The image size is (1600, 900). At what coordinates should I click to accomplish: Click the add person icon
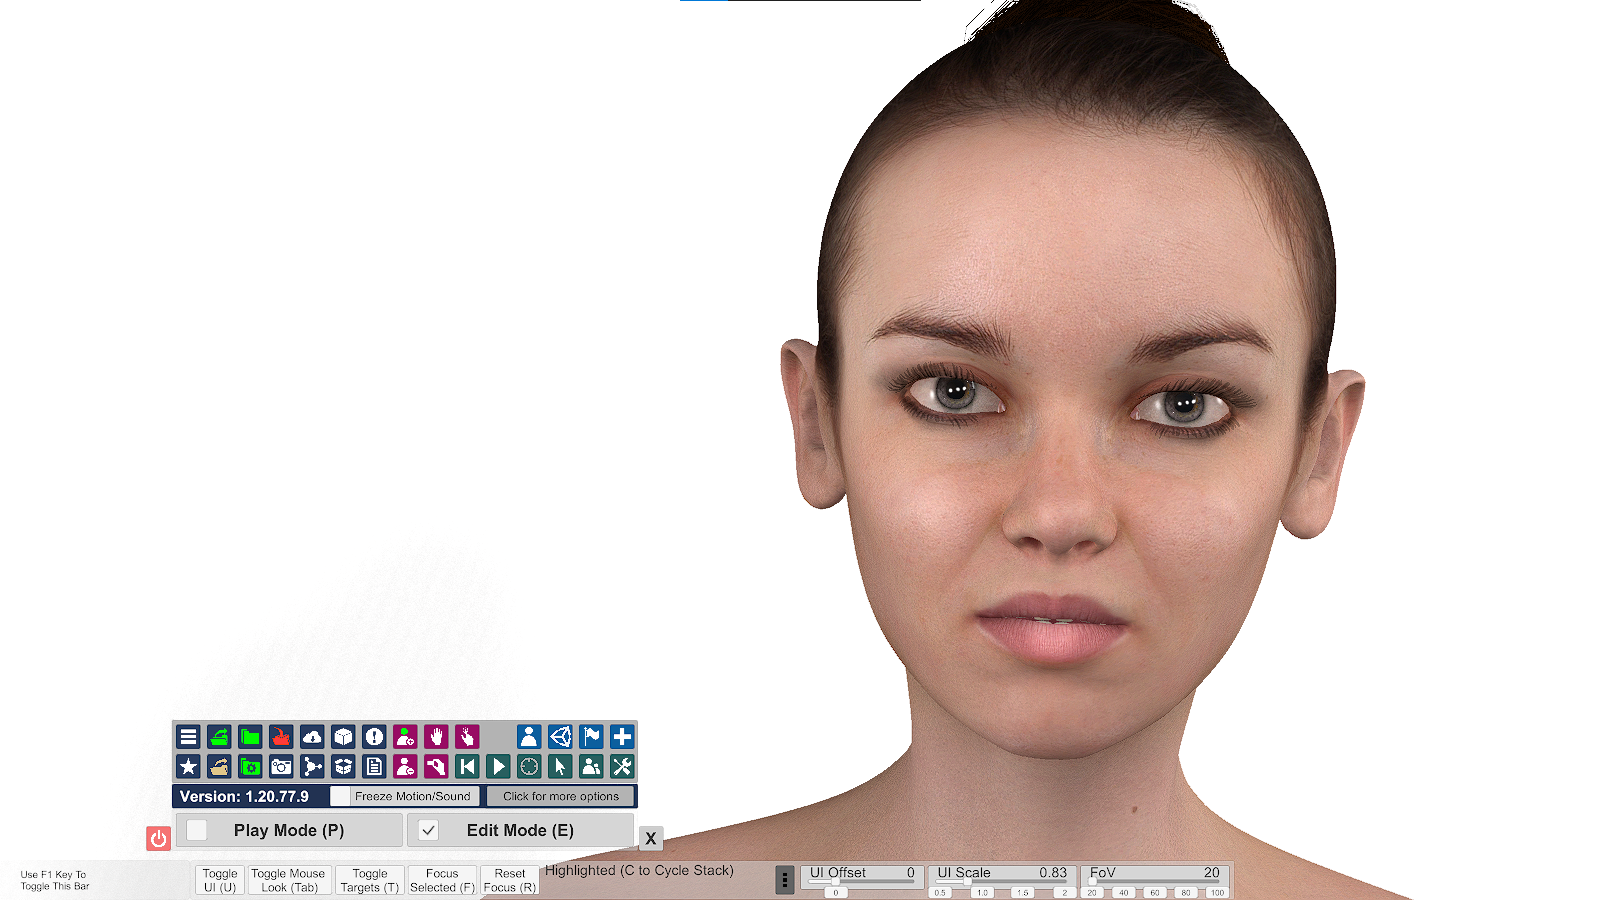tap(405, 737)
